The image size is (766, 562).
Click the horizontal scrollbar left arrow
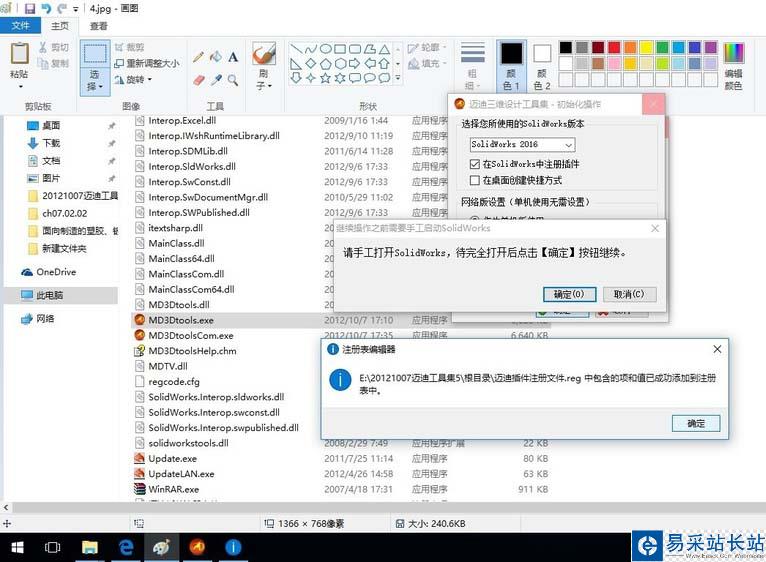(x=6, y=507)
